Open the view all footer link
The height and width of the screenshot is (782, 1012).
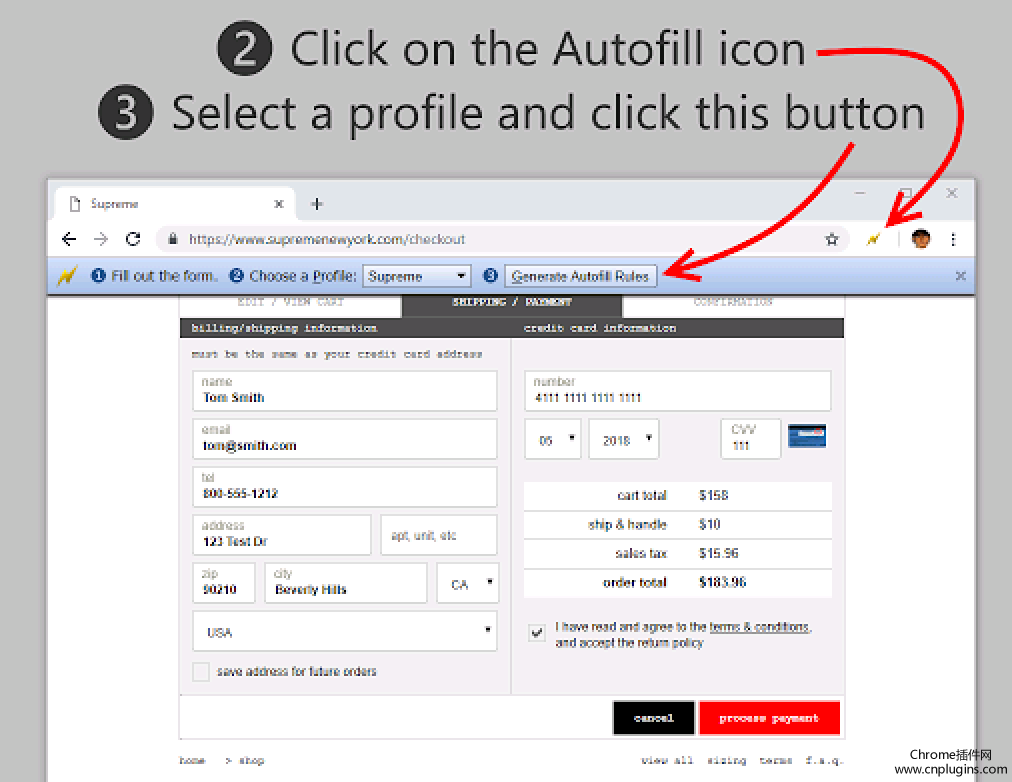pos(667,761)
